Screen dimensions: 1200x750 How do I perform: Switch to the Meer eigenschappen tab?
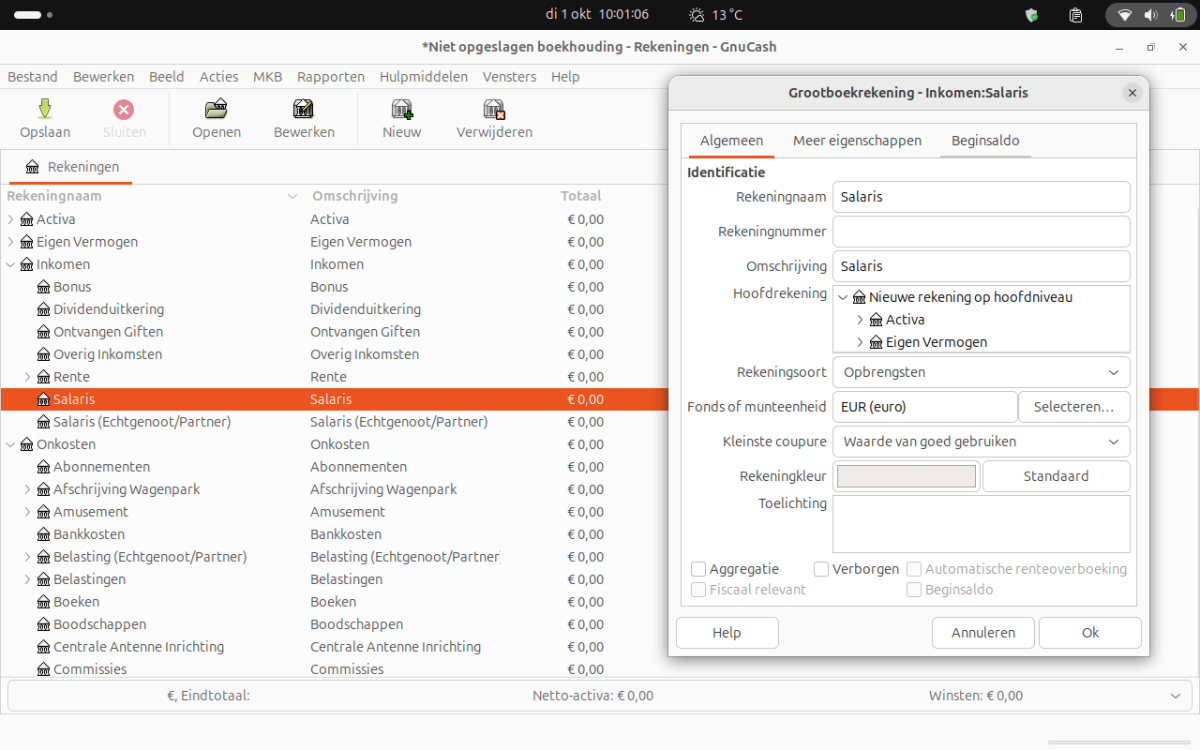click(x=857, y=141)
